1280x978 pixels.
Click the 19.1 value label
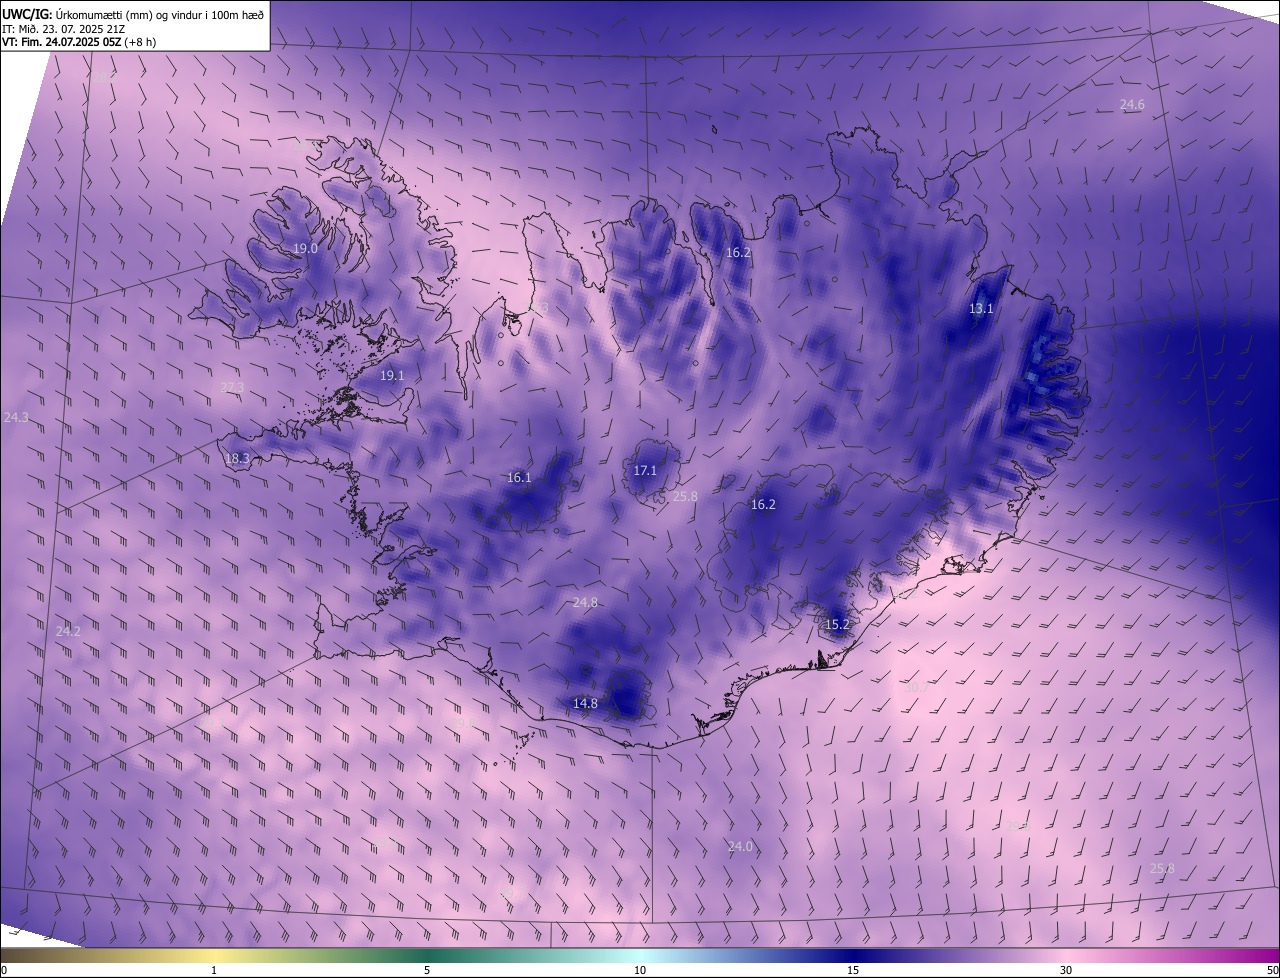pyautogui.click(x=392, y=376)
